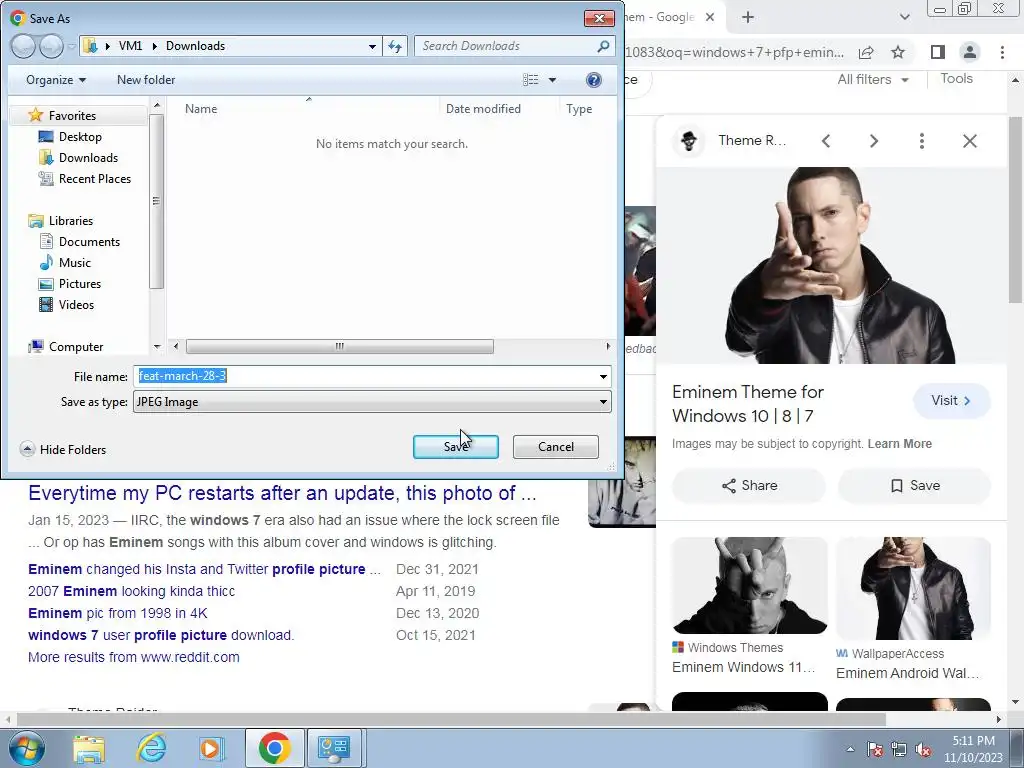The image size is (1024, 768).
Task: Click the Visit button for Eminem Theme
Action: 952,400
